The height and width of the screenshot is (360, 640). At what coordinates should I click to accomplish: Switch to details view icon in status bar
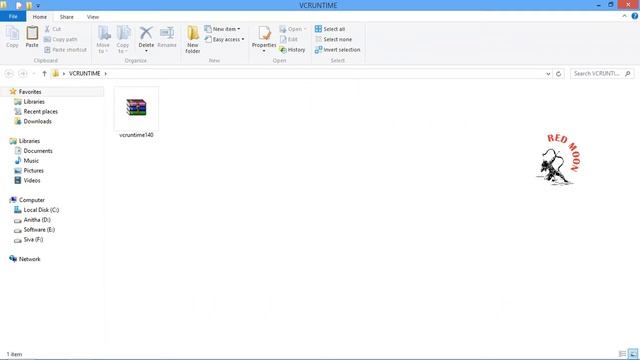(622, 354)
